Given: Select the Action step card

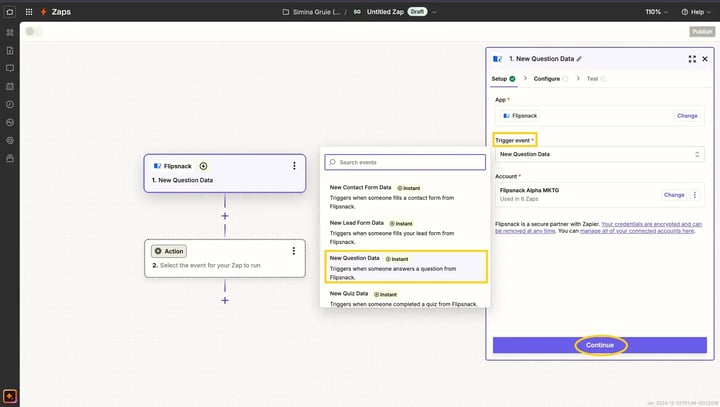Looking at the screenshot, I should coord(225,258).
